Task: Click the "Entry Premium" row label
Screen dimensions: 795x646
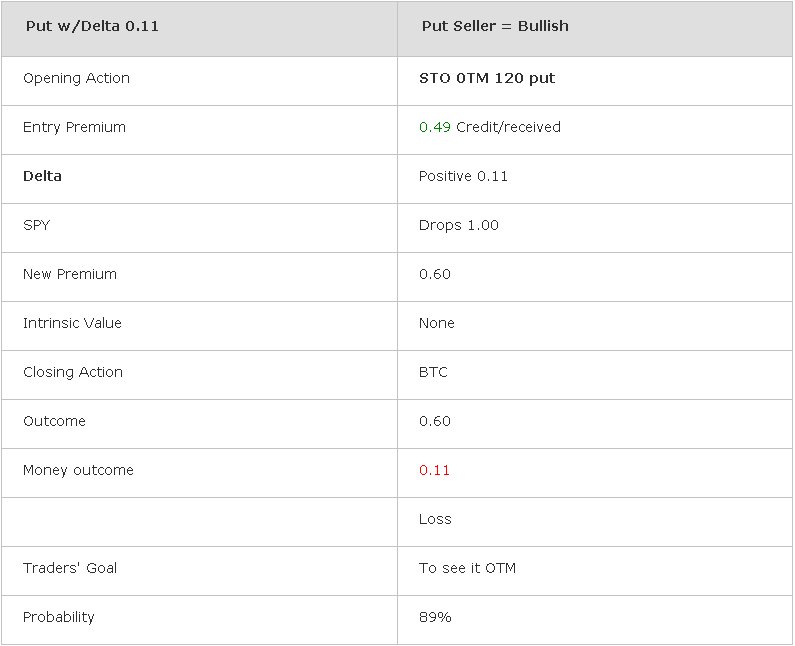Action: click(74, 127)
